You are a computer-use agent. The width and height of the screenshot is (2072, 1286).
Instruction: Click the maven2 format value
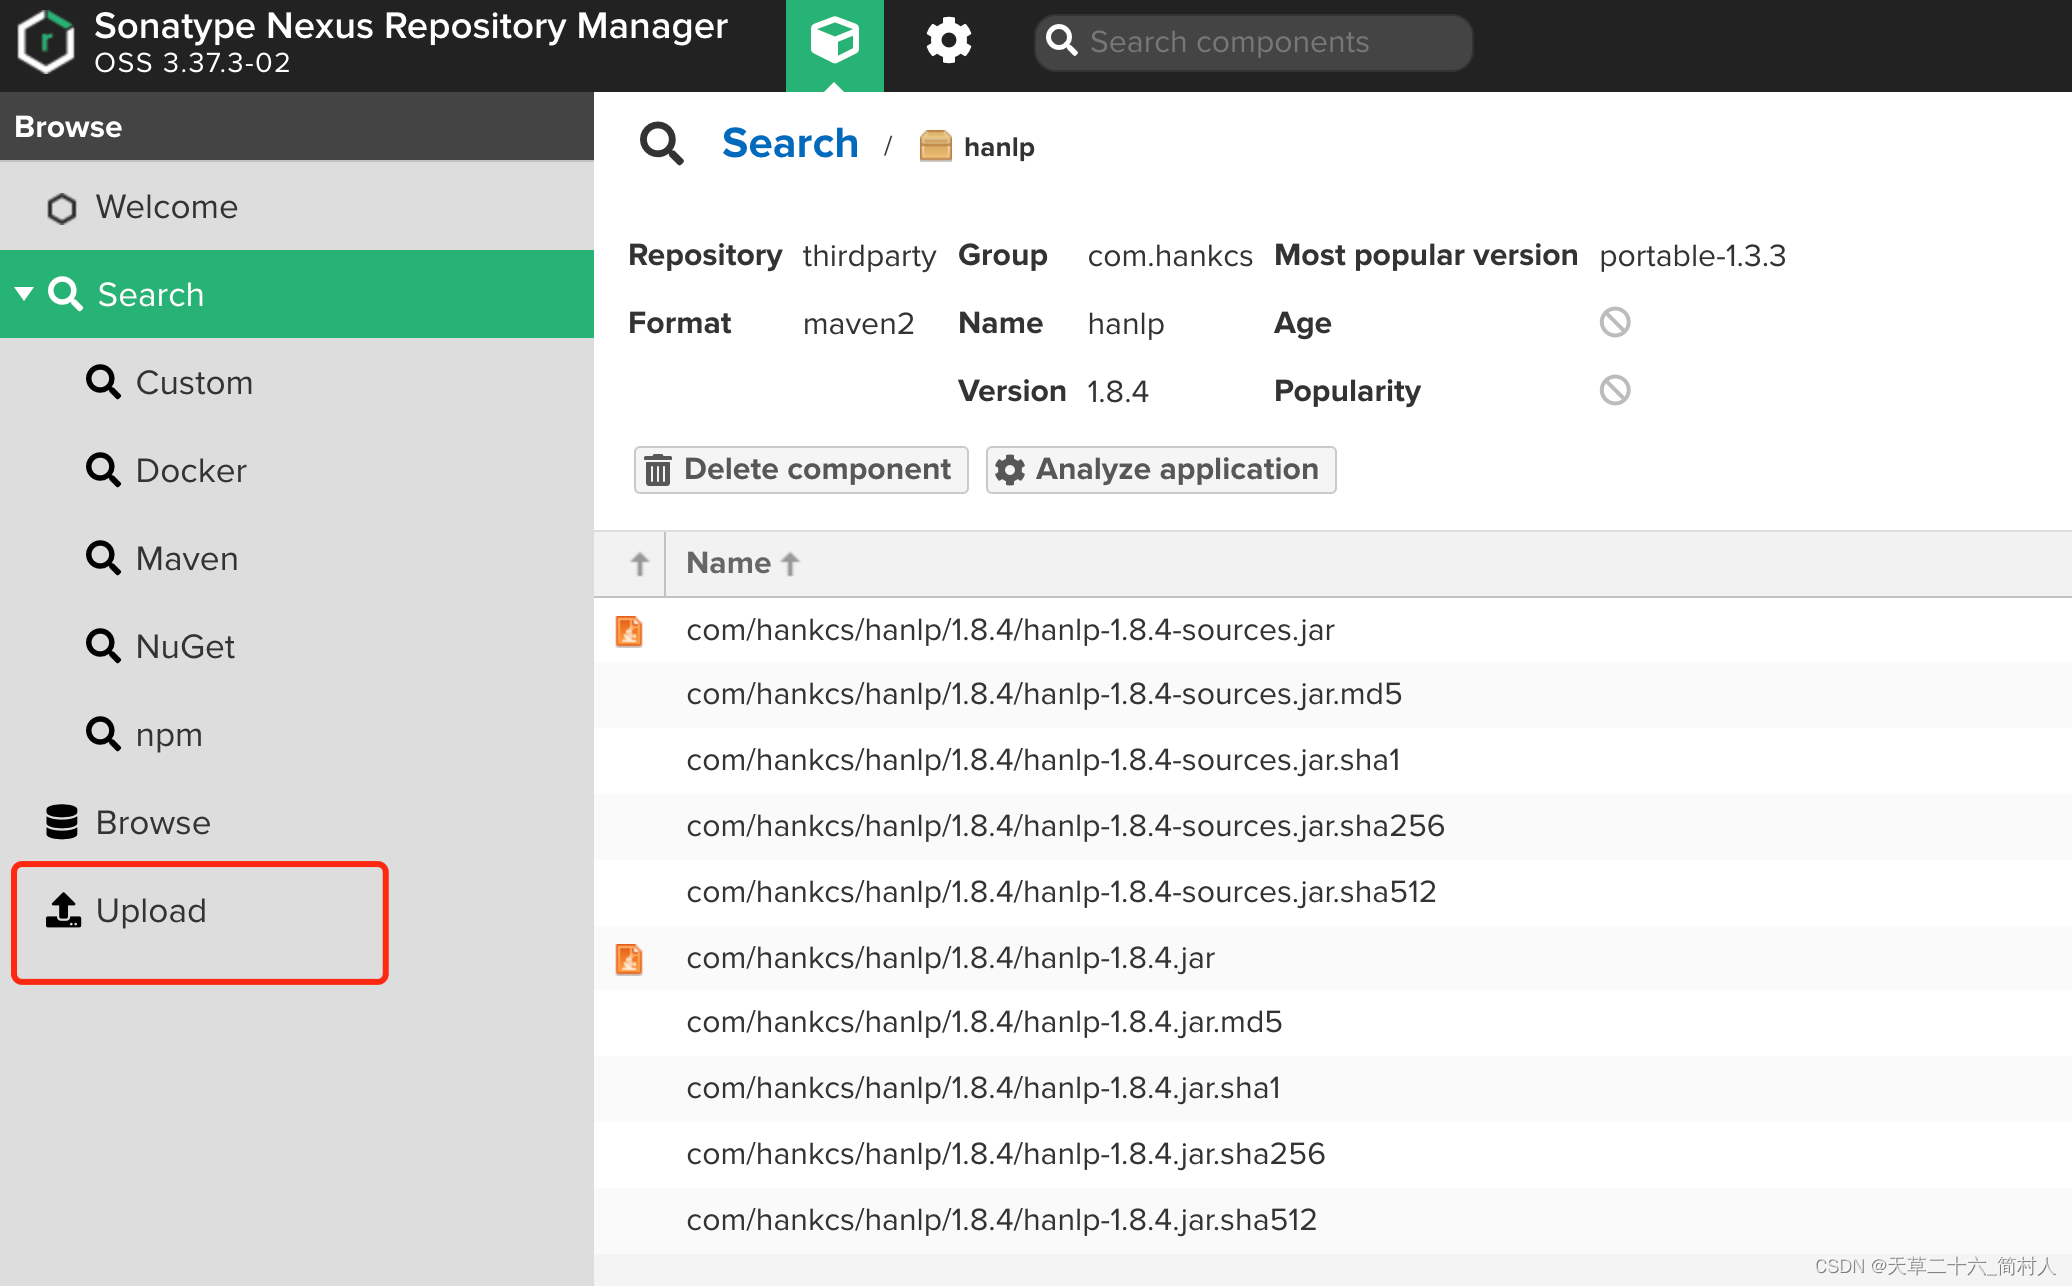point(858,324)
